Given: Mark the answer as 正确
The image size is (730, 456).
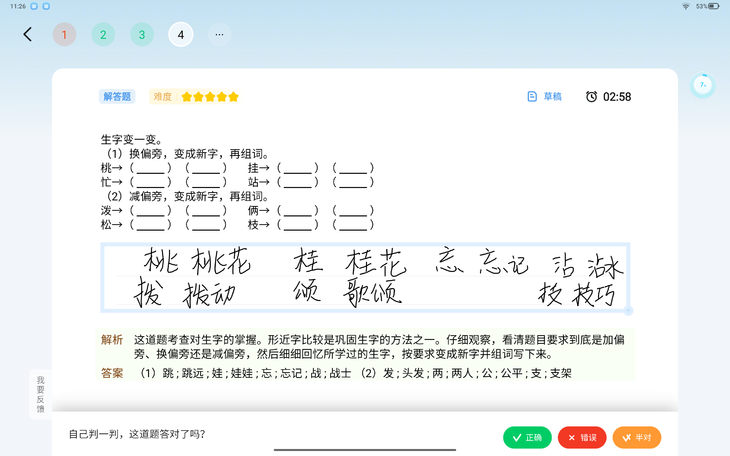Looking at the screenshot, I should click(x=527, y=437).
